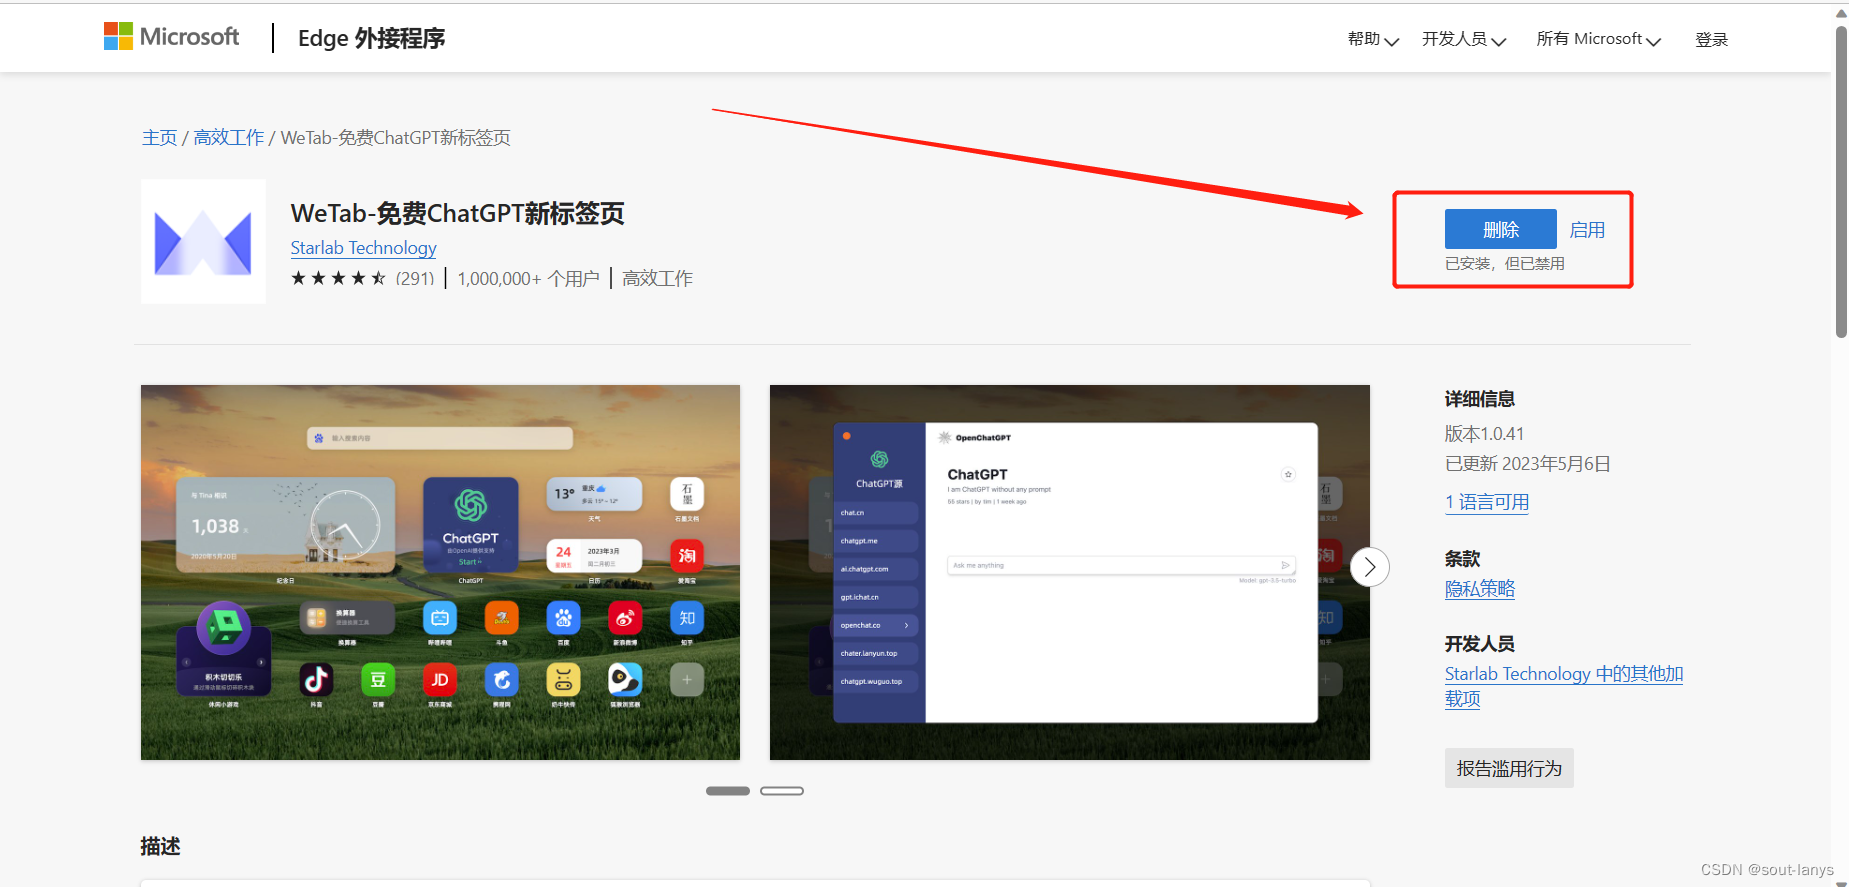The image size is (1849, 887).
Task: Expand the 开发人员 dropdown menu
Action: [x=1463, y=39]
